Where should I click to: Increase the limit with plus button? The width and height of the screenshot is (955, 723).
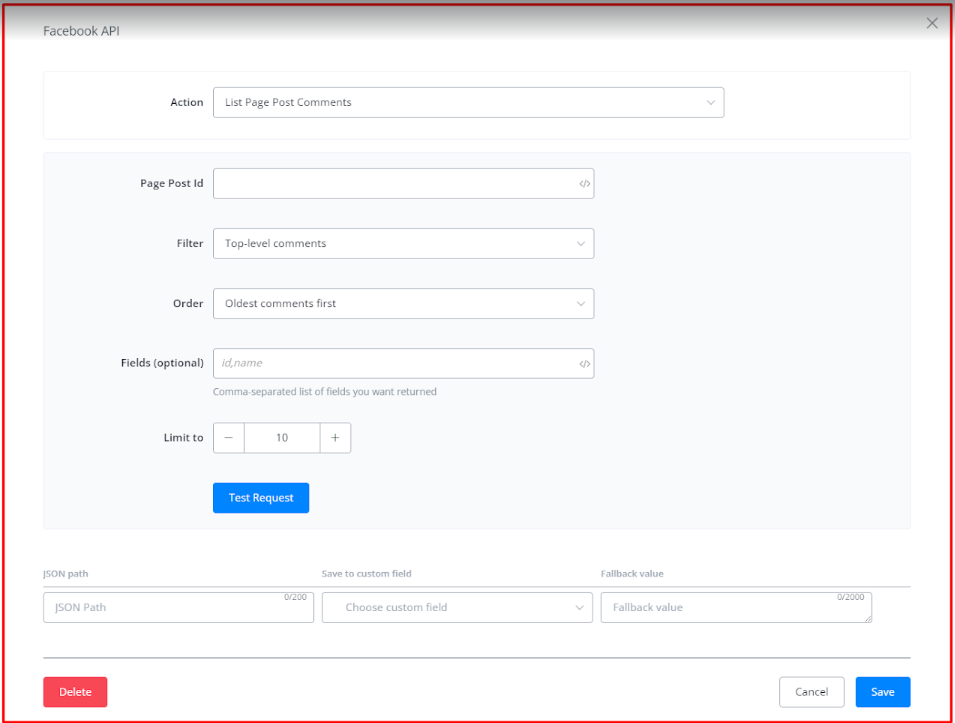335,438
